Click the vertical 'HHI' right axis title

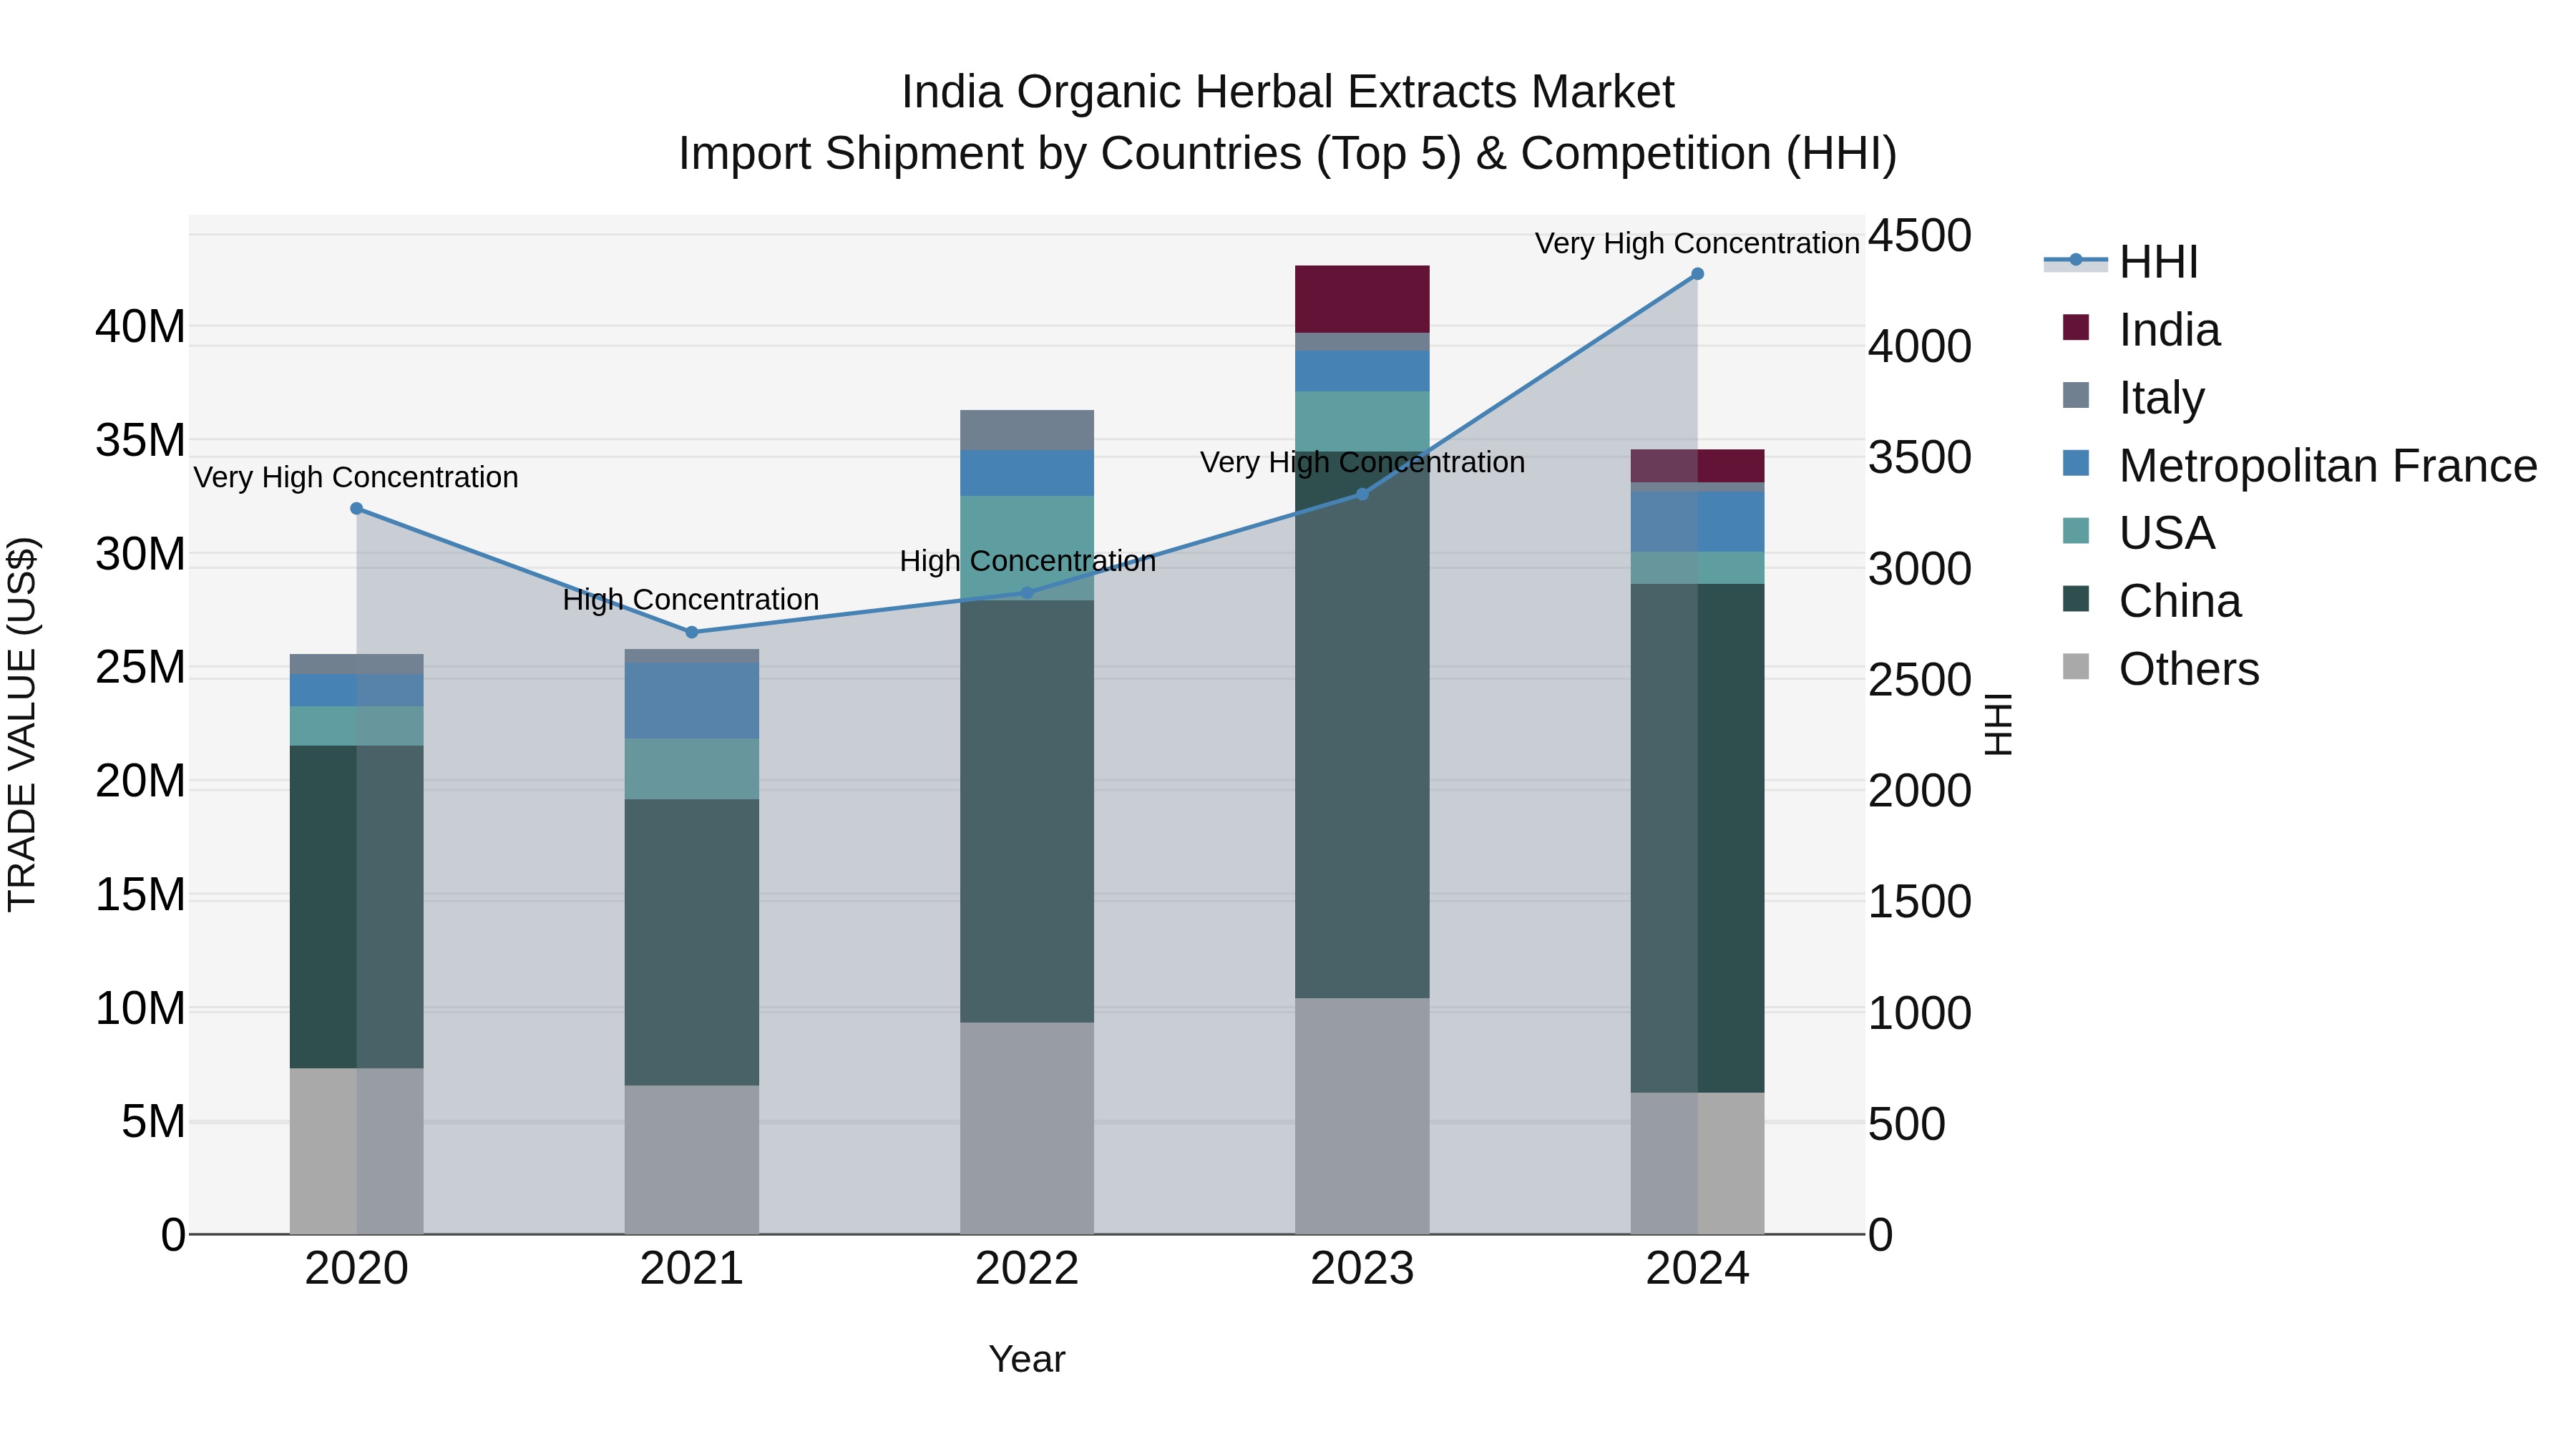tap(1998, 724)
